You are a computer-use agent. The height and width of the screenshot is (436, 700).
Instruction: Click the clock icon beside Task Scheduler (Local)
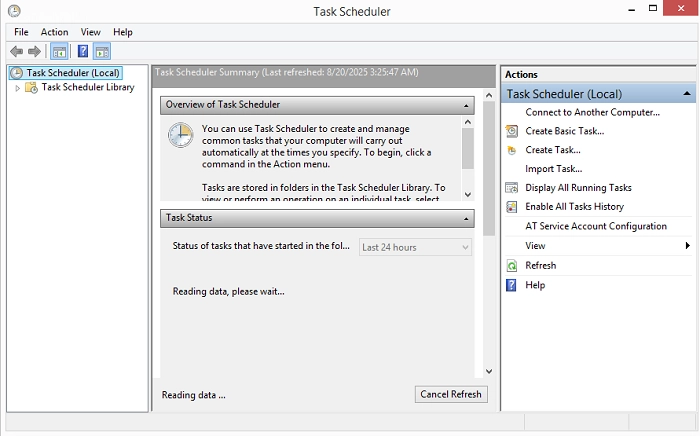pyautogui.click(x=17, y=73)
